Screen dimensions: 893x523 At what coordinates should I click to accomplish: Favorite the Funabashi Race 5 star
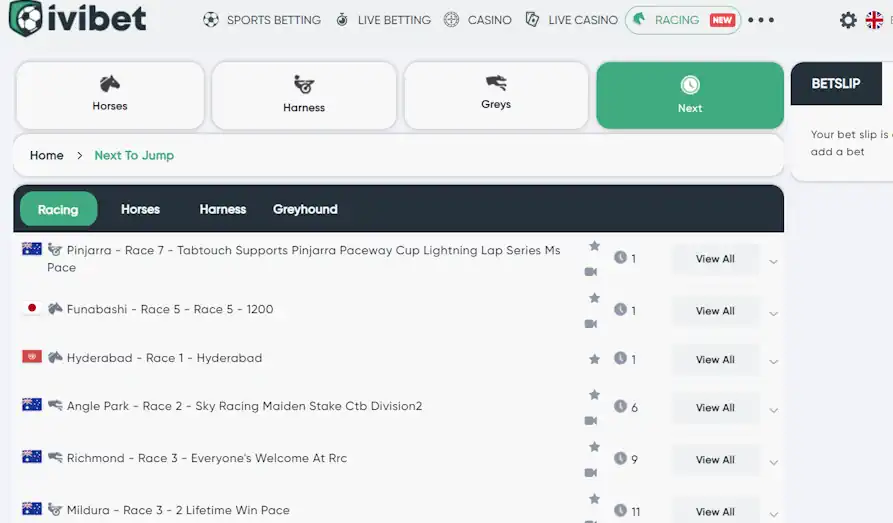(x=594, y=297)
